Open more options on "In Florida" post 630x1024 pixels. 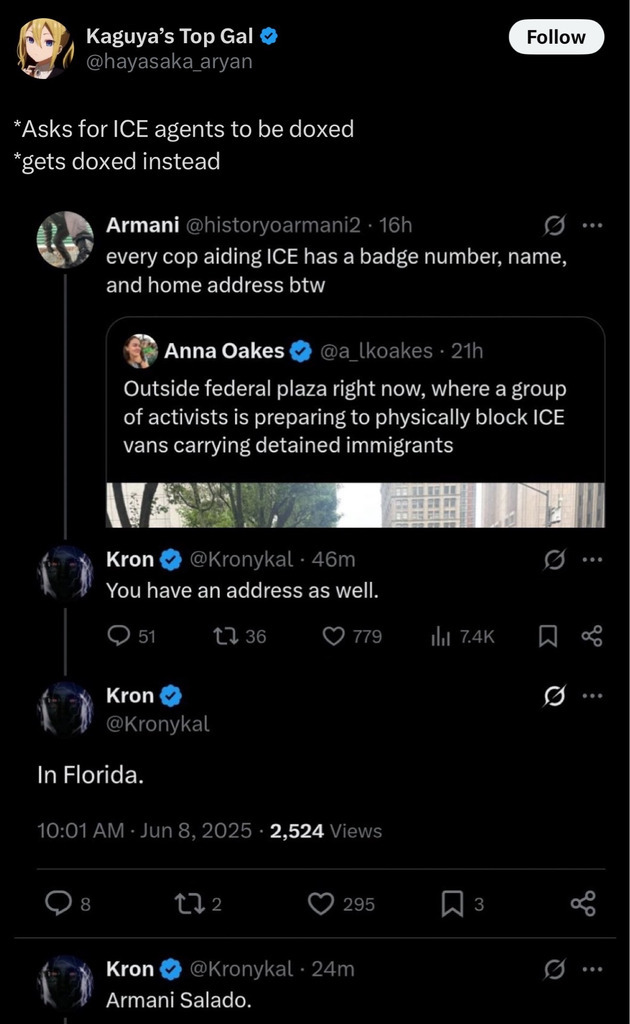593,696
